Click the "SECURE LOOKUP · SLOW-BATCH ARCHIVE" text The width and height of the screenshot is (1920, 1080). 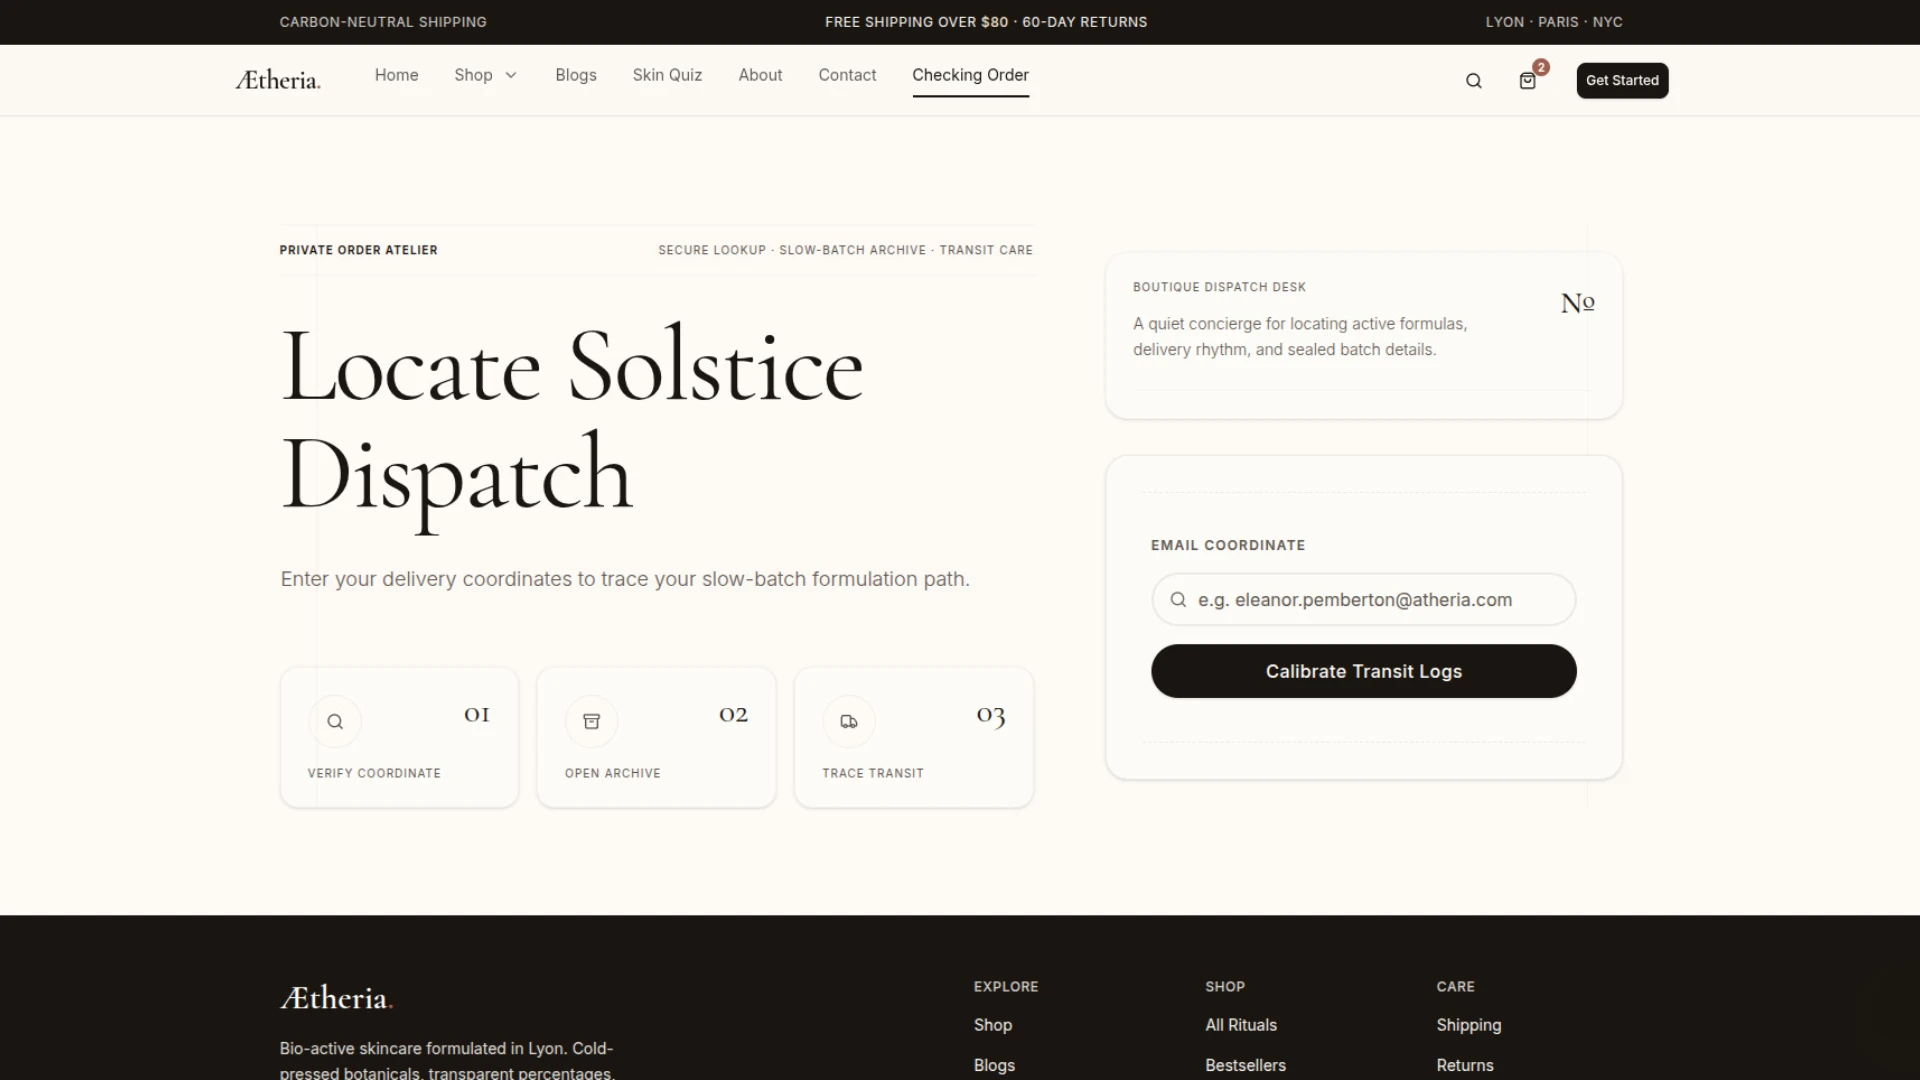click(x=792, y=250)
